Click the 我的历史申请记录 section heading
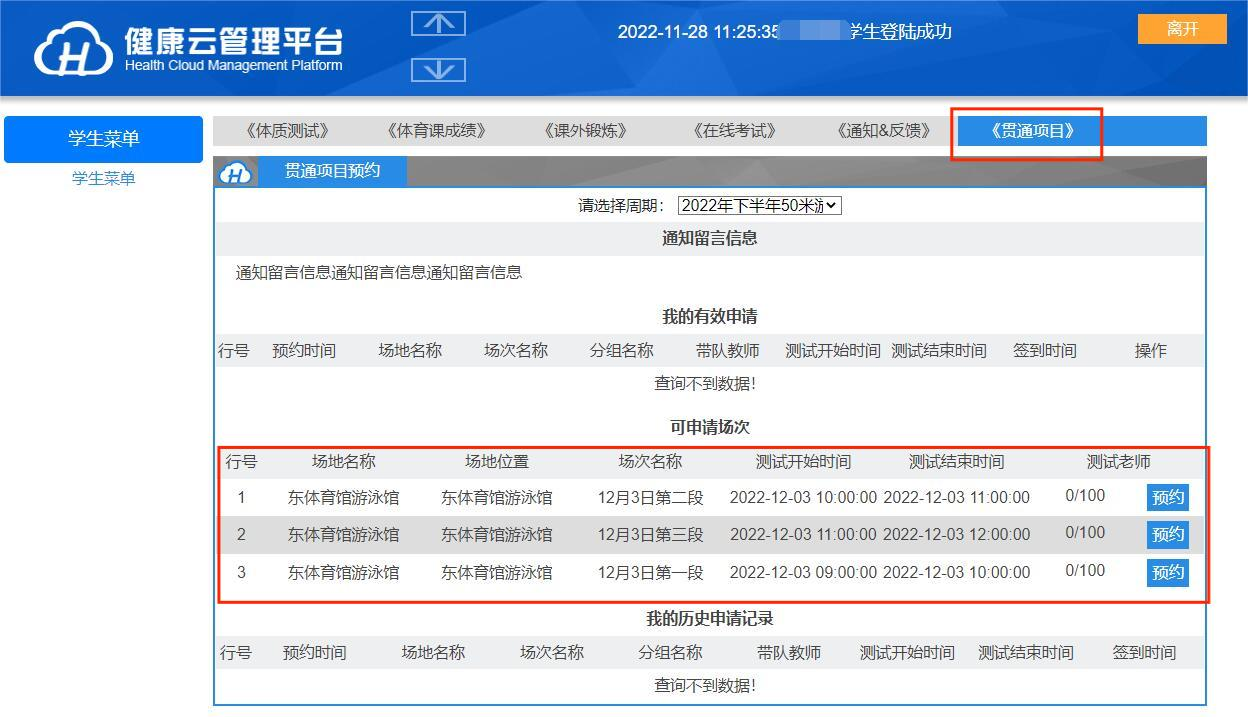The height and width of the screenshot is (717, 1248). pos(709,619)
